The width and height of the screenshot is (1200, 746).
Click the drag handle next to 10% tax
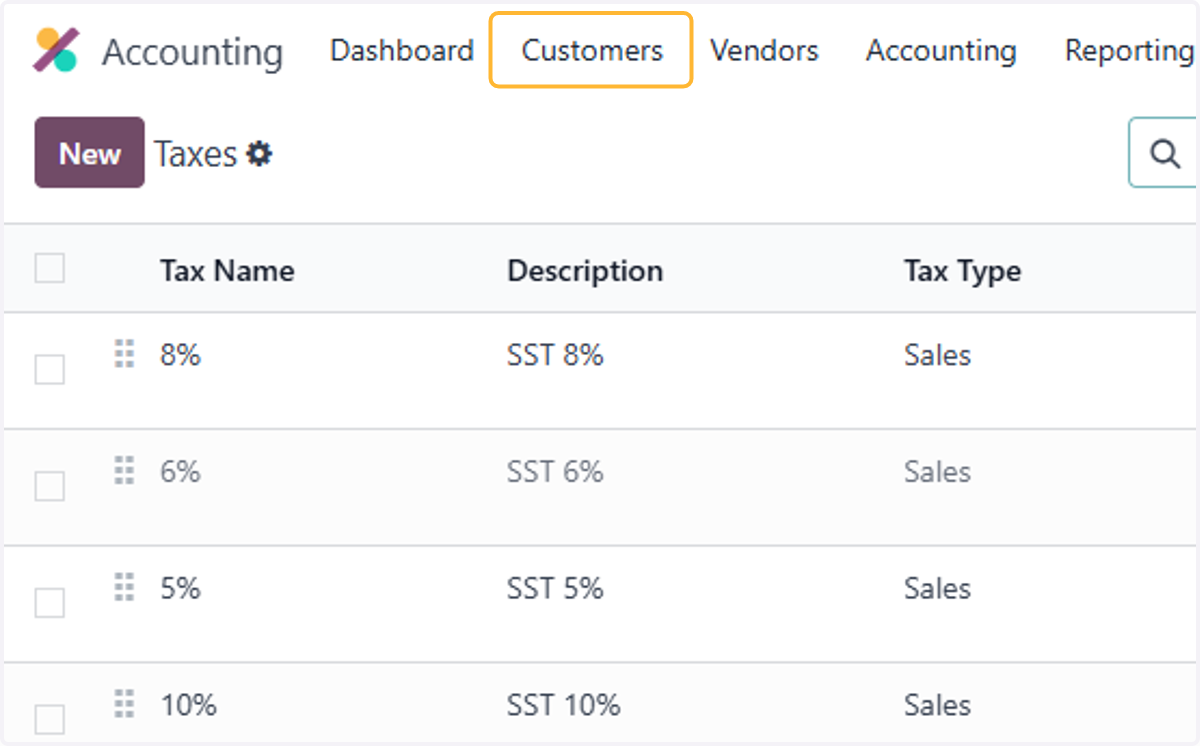coord(124,705)
